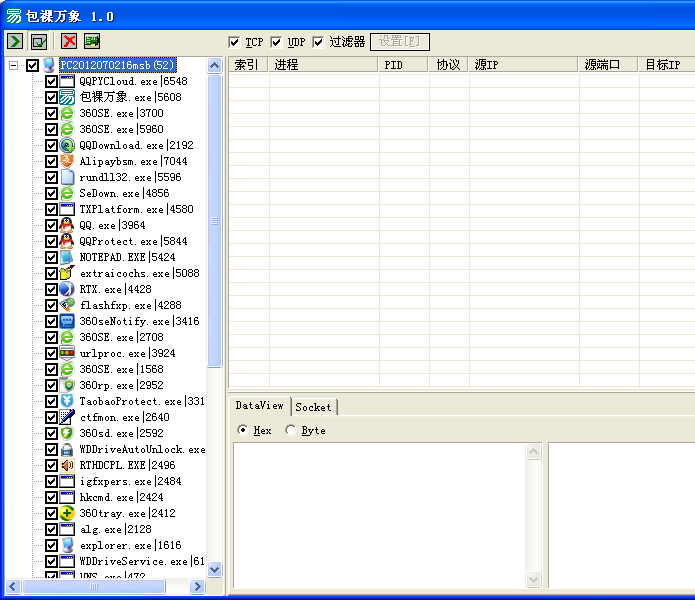Click the Alipaybsm.exe shield icon
The height and width of the screenshot is (600, 695).
point(67,161)
